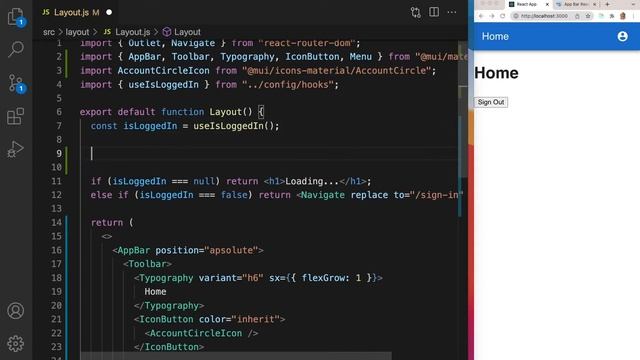Switch to the App Bar React browser tab

[576, 4]
